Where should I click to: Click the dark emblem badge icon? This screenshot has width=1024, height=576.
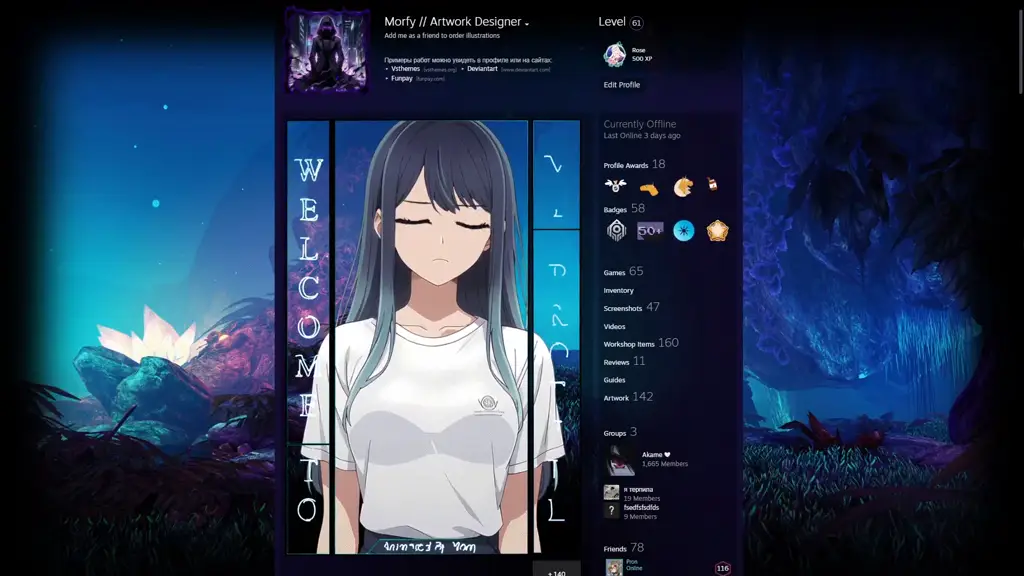[x=614, y=230]
